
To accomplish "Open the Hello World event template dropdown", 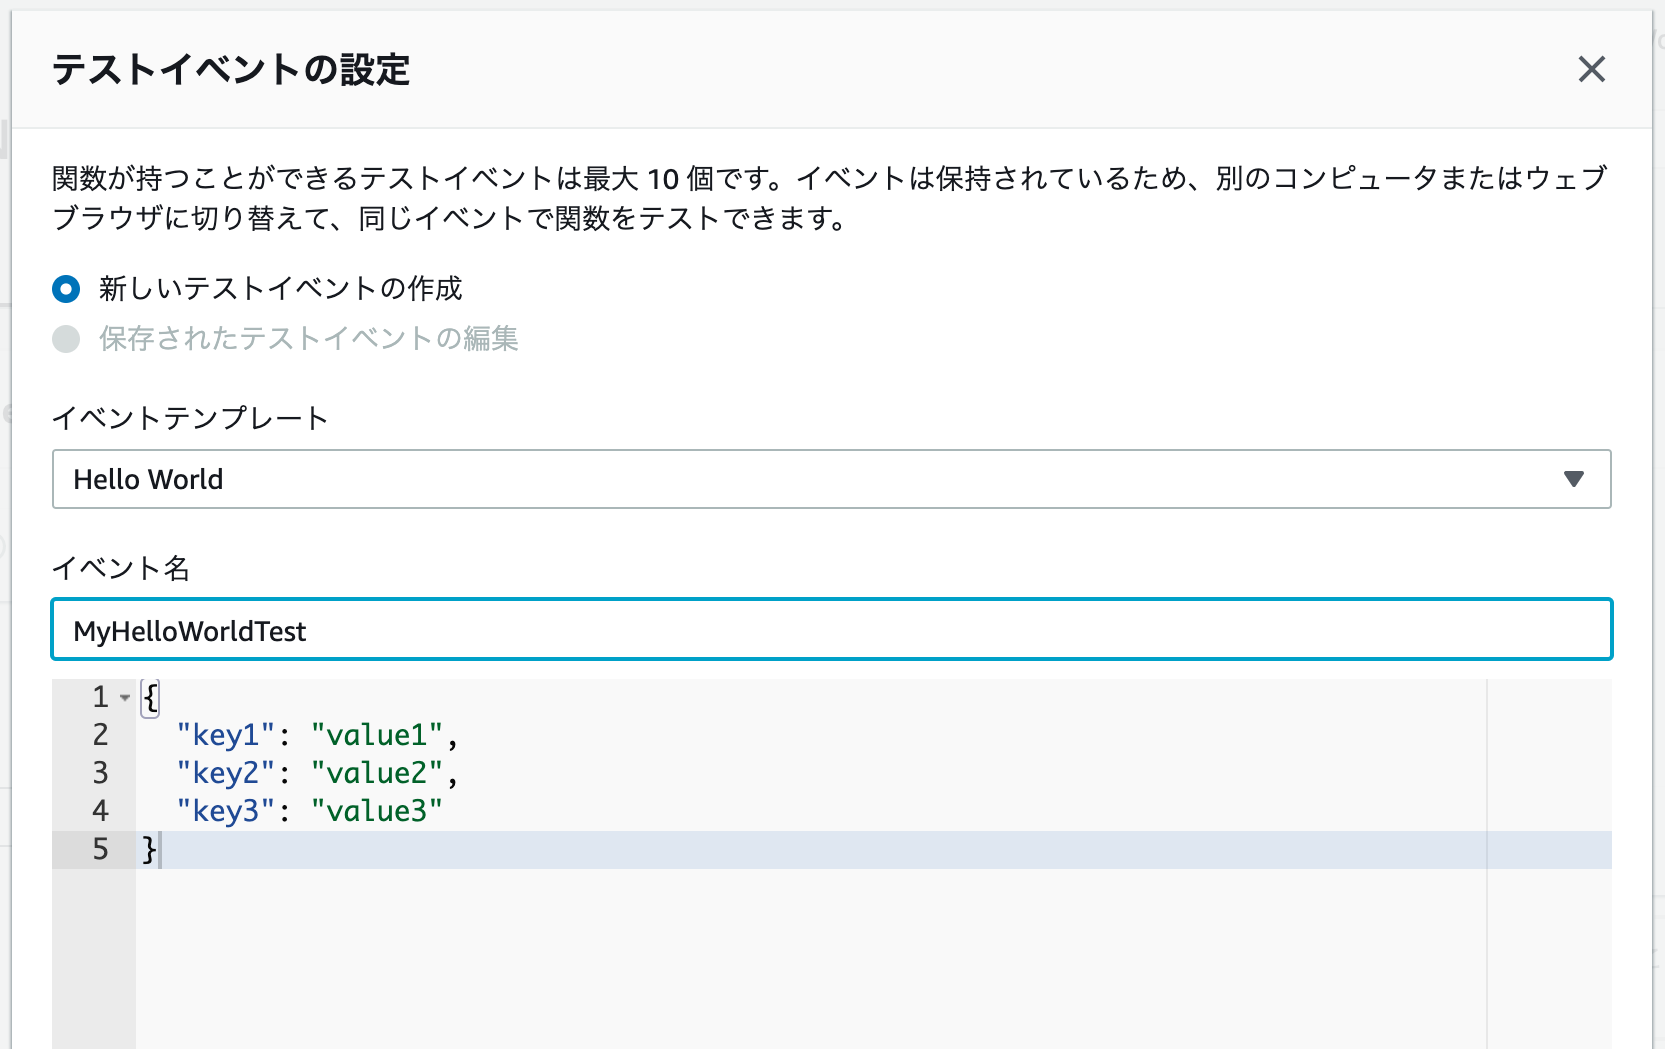I will [831, 479].
